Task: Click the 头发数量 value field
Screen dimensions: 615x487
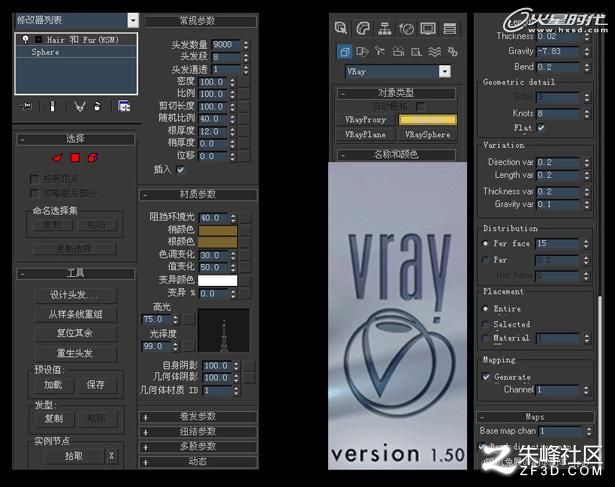Action: click(226, 45)
